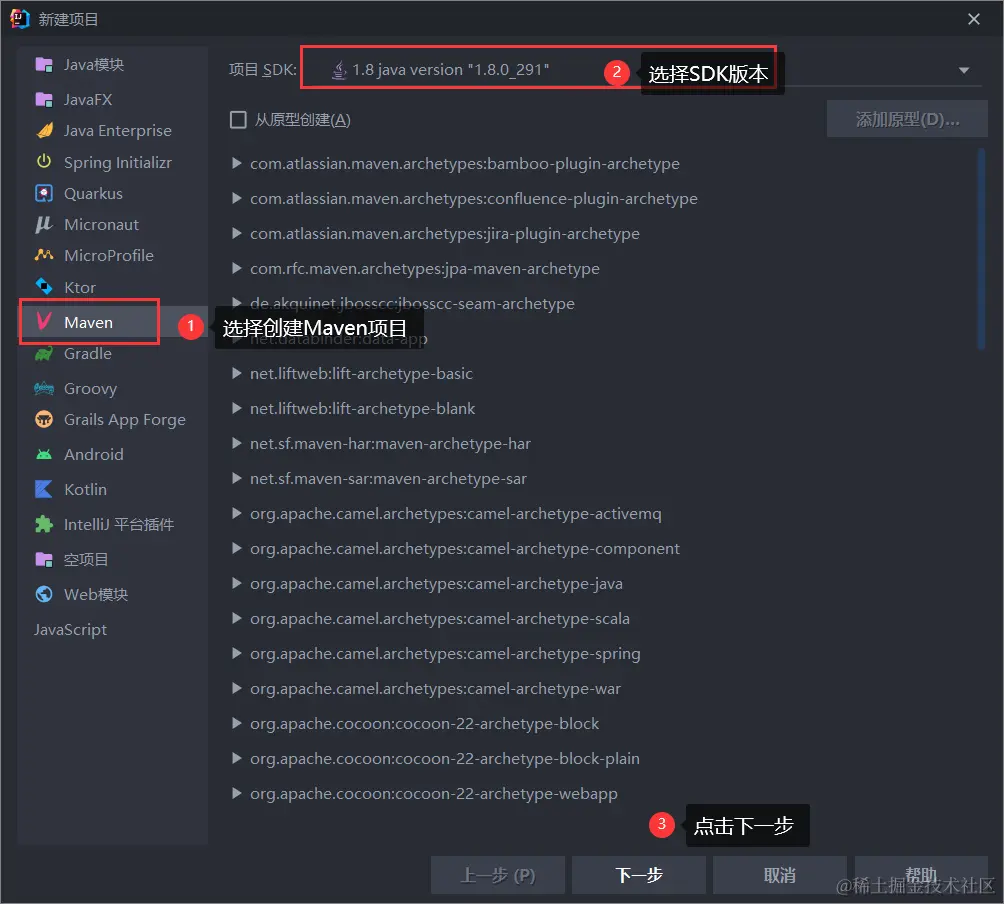The width and height of the screenshot is (1004, 904).
Task: Click the IntelliJ logo in title bar
Action: tap(20, 19)
